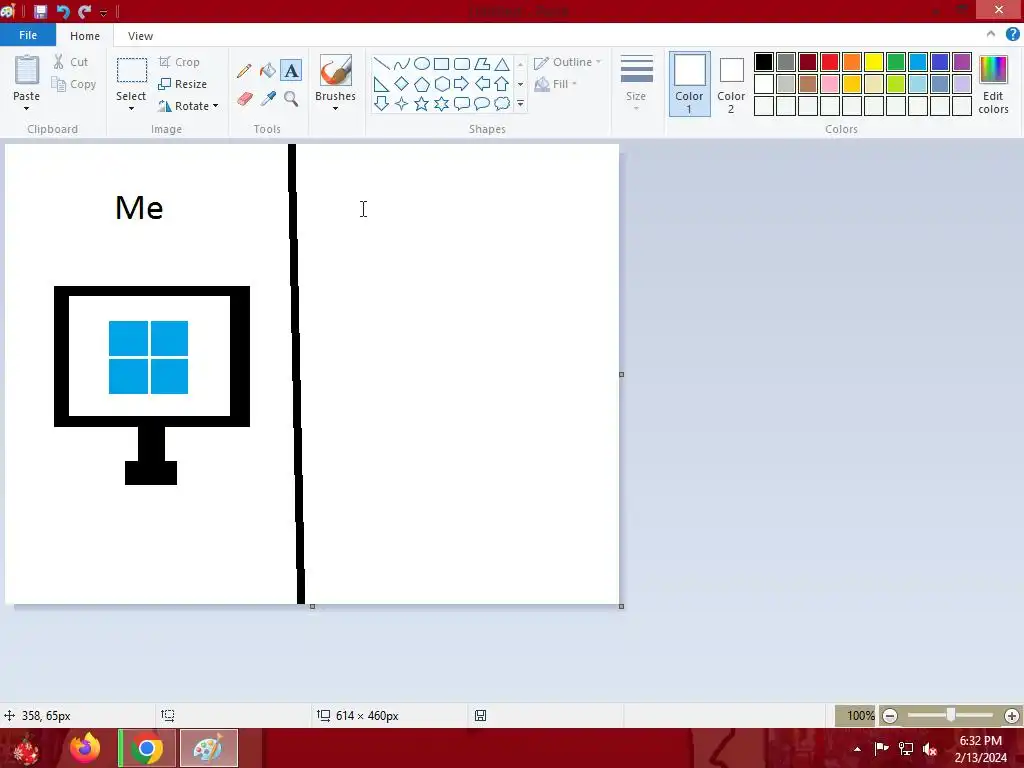
Task: Open Google Chrome from the taskbar
Action: (x=147, y=748)
